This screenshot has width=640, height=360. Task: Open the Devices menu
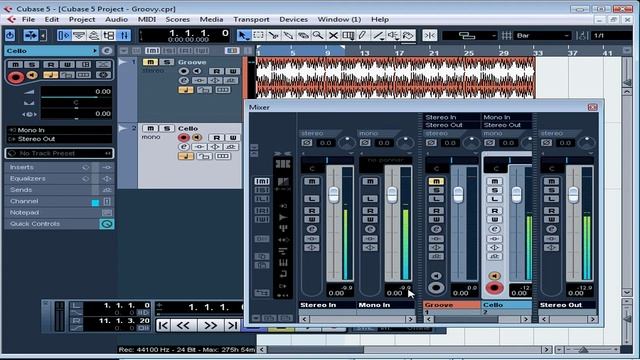click(293, 19)
